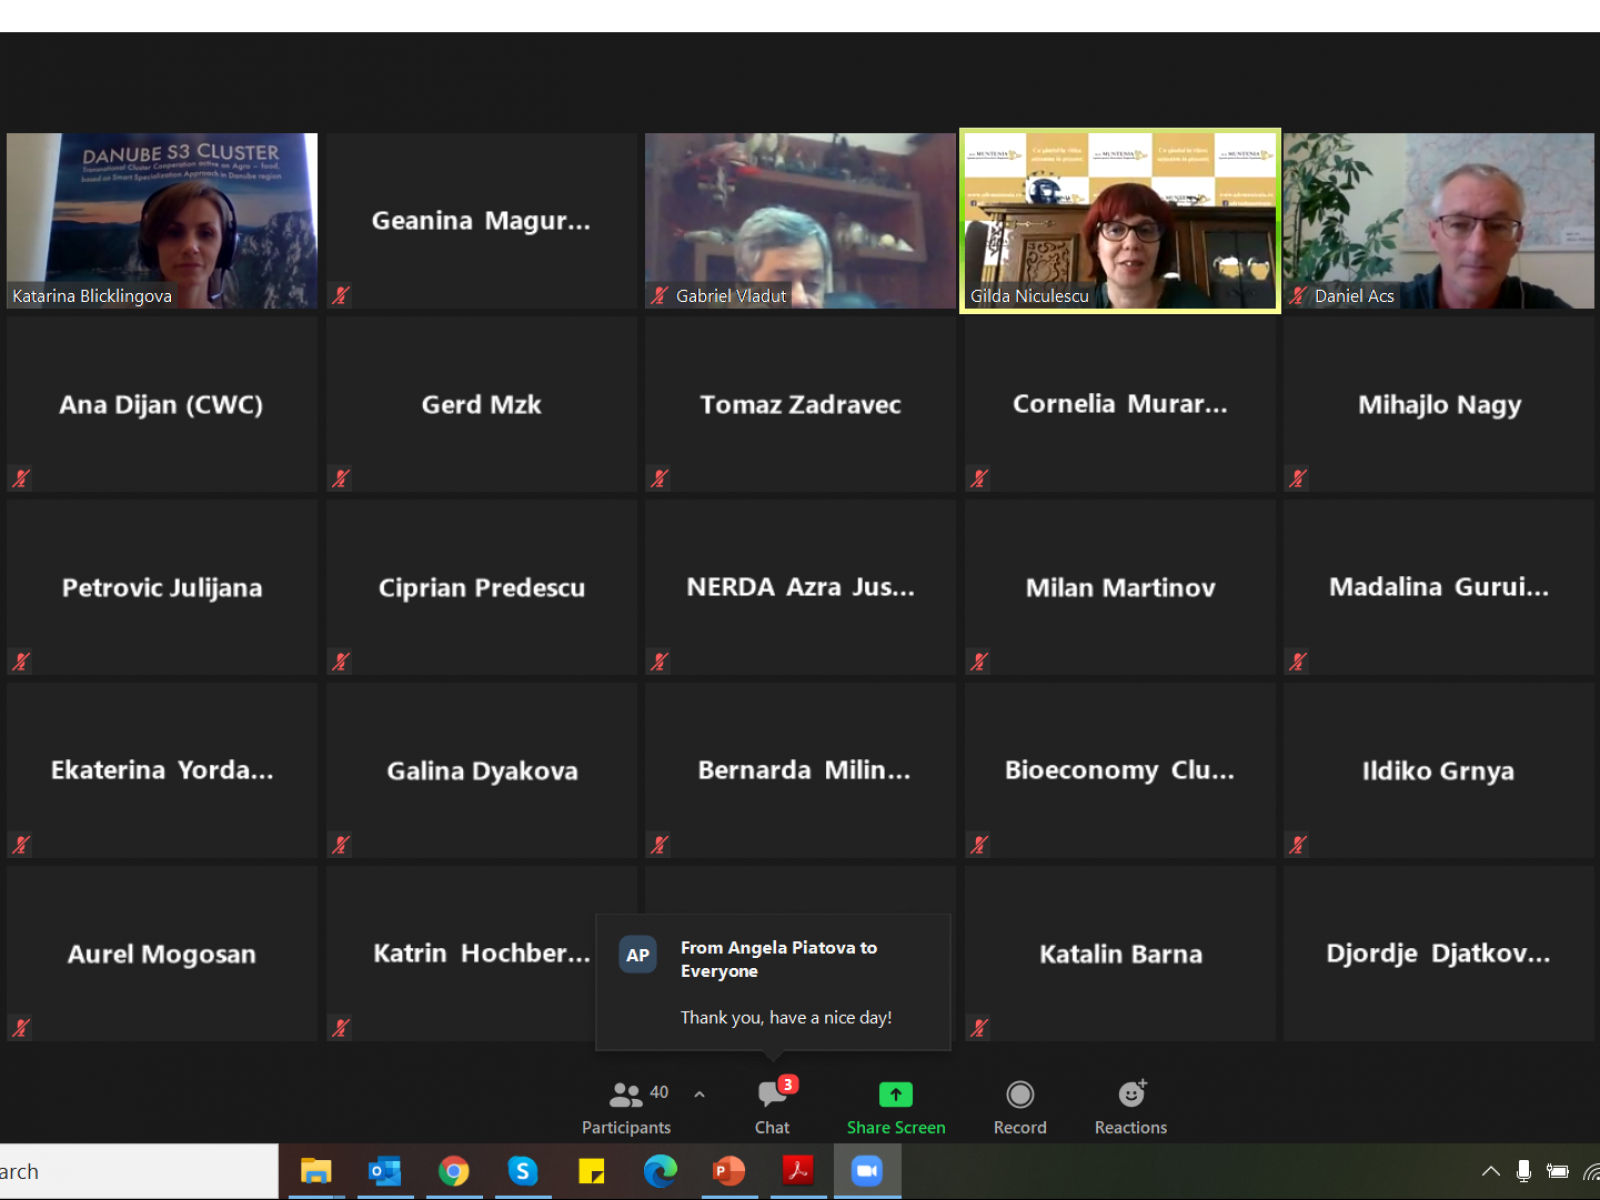The height and width of the screenshot is (1200, 1600).
Task: Open File Explorer from the taskbar
Action: 316,1171
